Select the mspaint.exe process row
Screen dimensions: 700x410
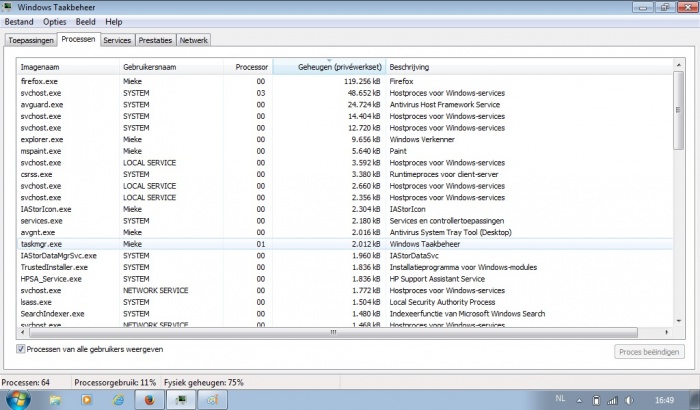[x=345, y=151]
